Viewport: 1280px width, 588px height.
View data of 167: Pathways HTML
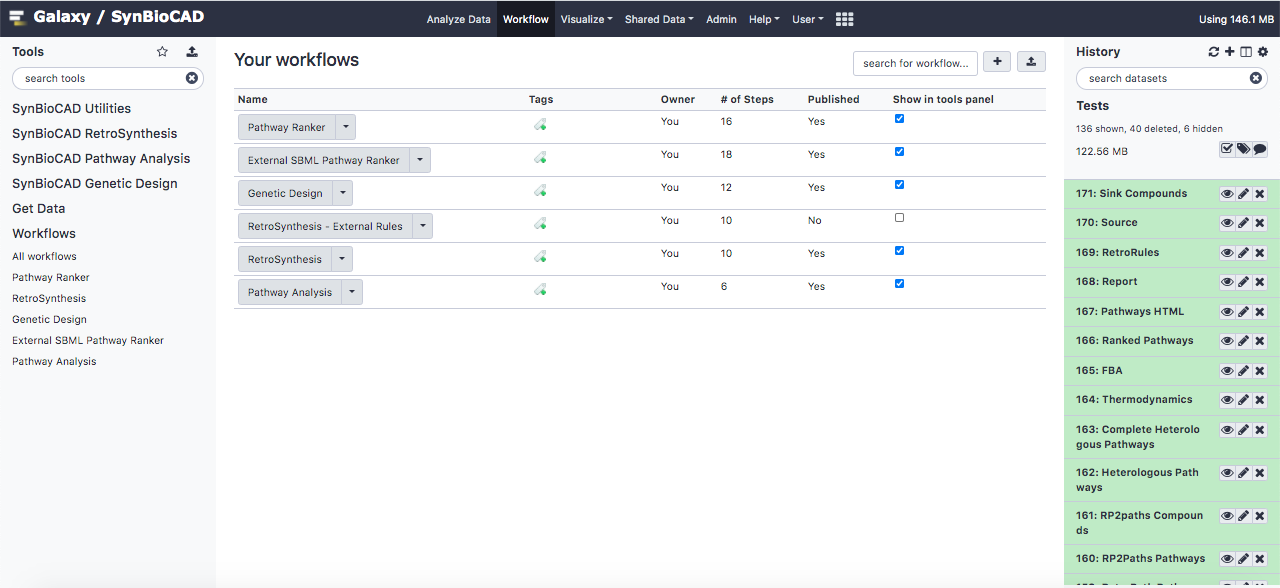pyautogui.click(x=1227, y=312)
